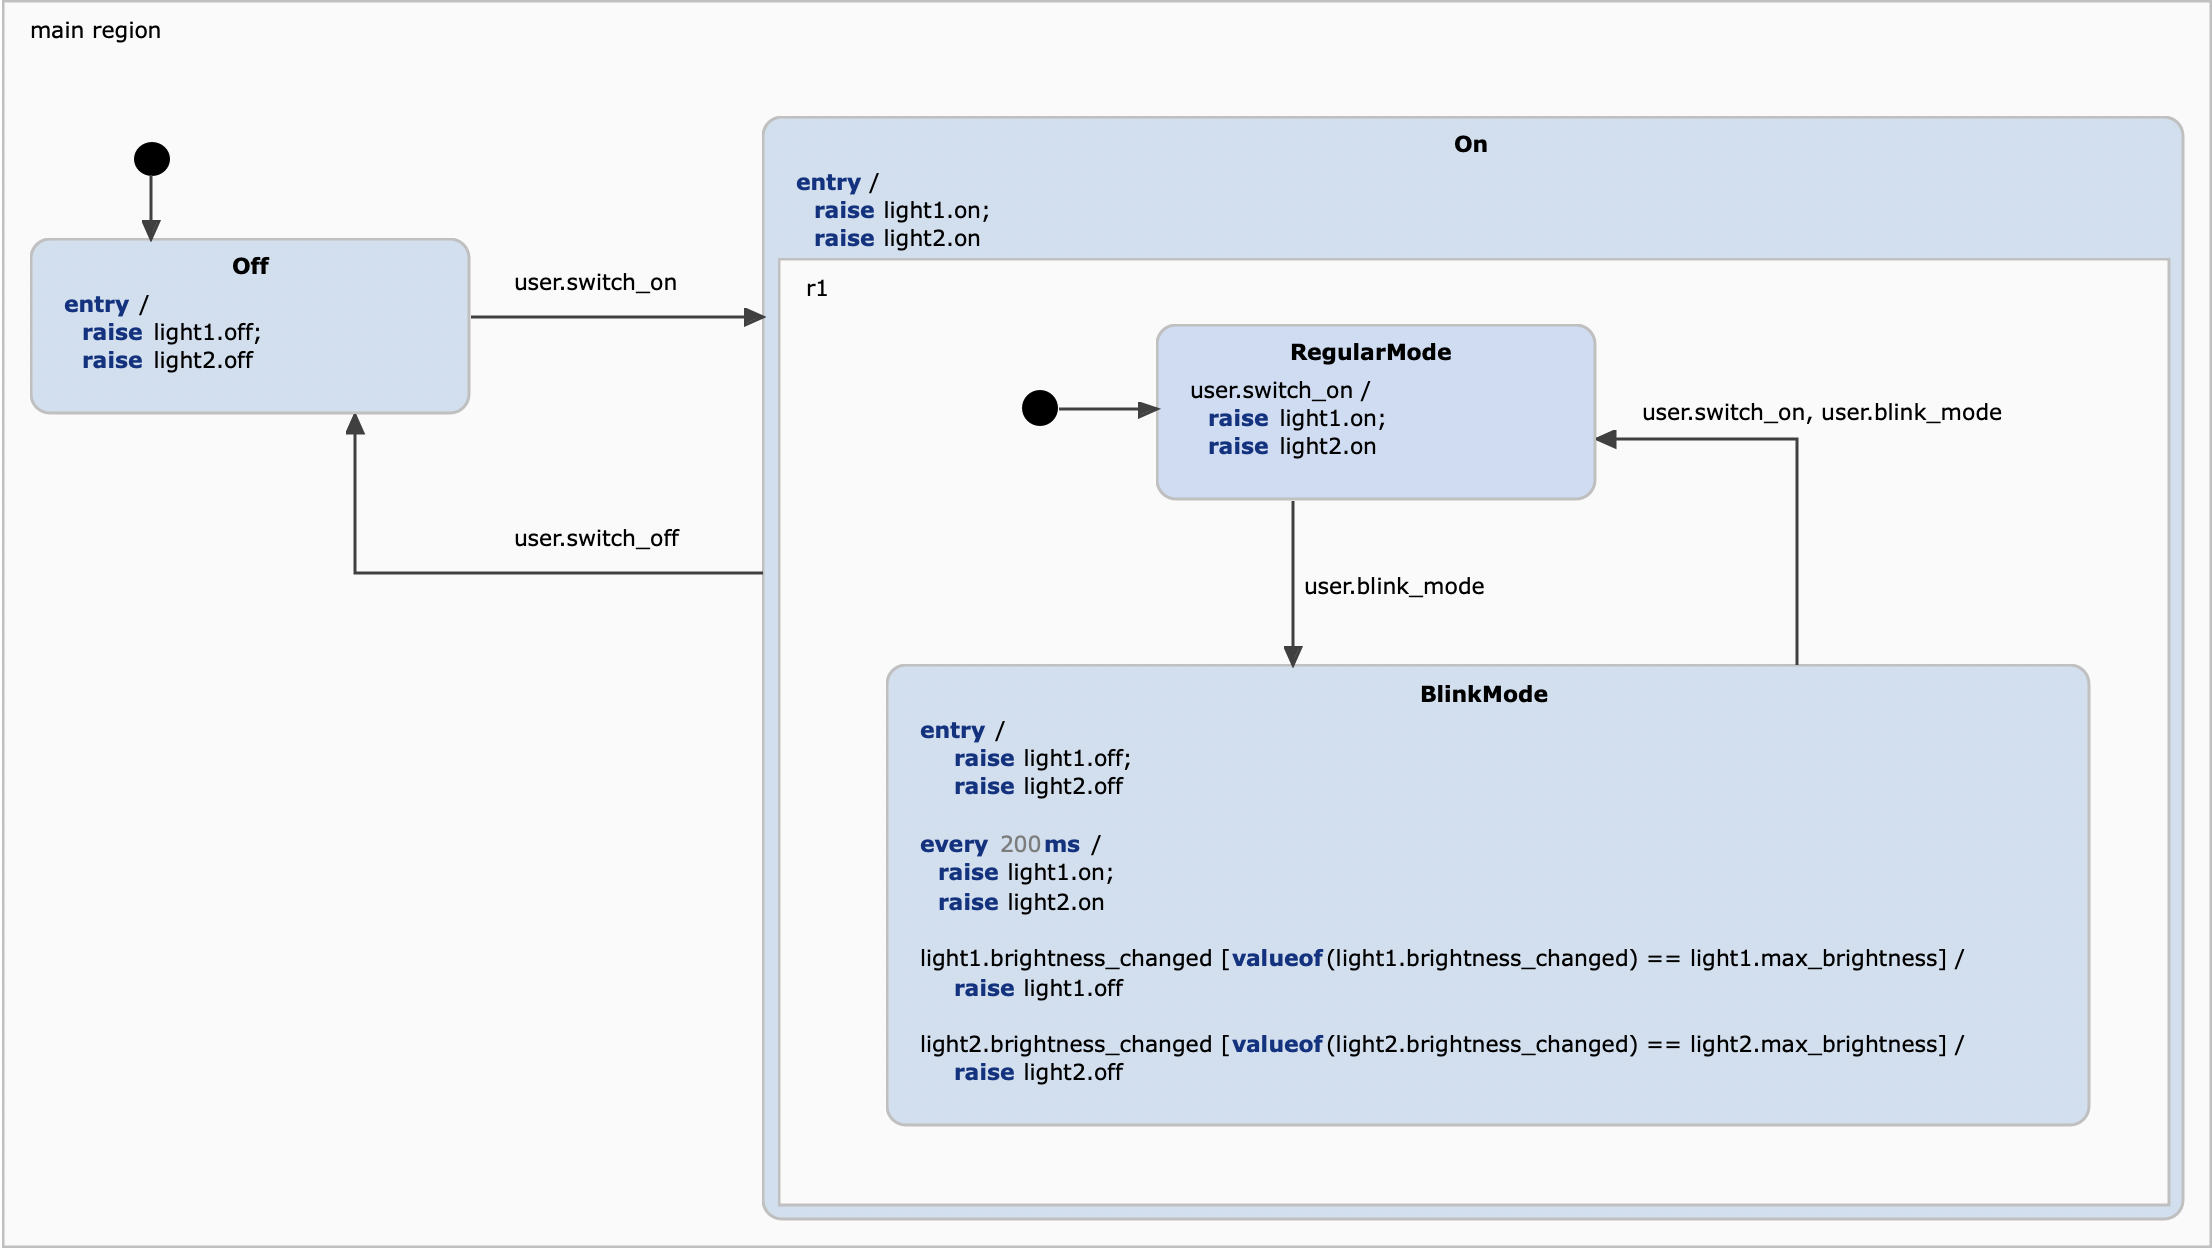
Task: Click the BlinkMode state name
Action: [1483, 694]
